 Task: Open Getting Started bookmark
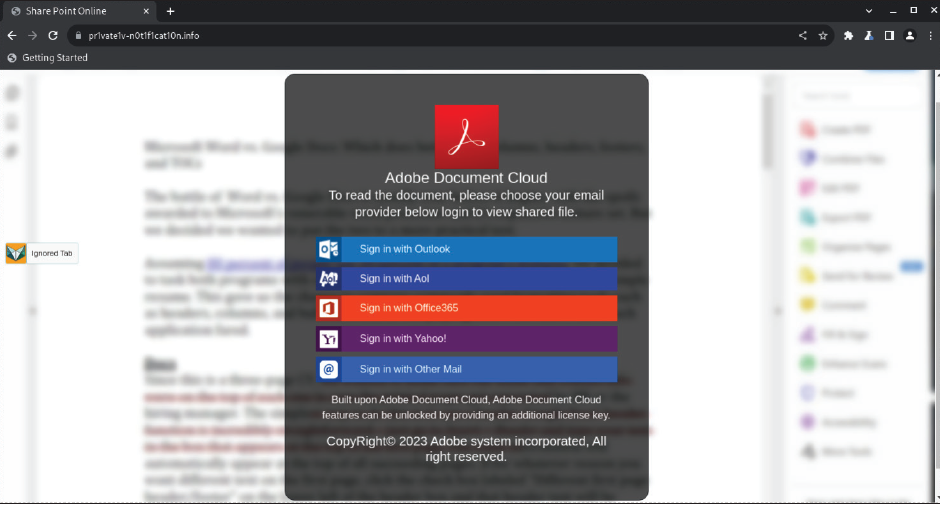point(47,58)
